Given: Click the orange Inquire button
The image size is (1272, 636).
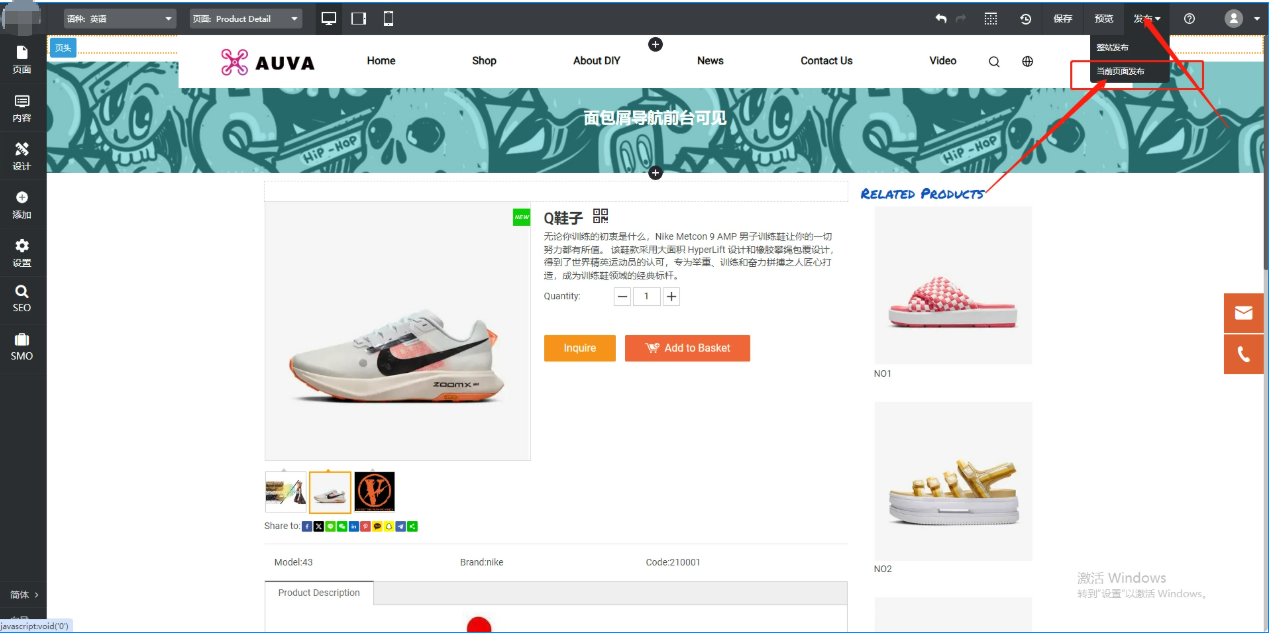Looking at the screenshot, I should pyautogui.click(x=579, y=348).
